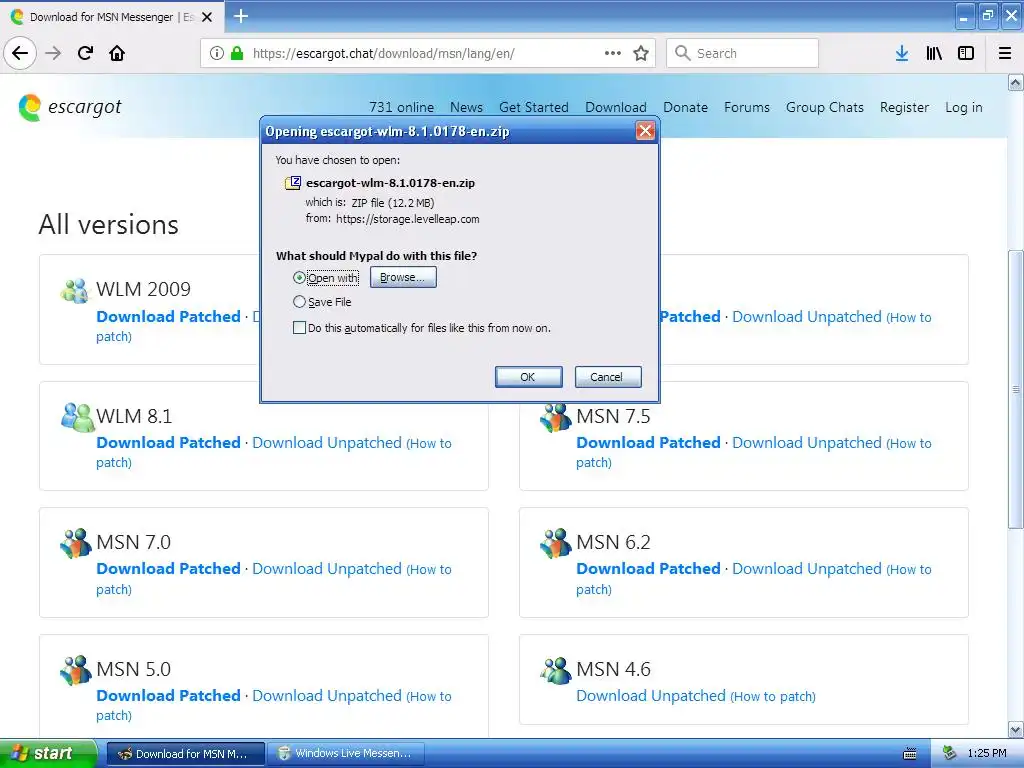Go back with the browser back arrow

pos(20,53)
